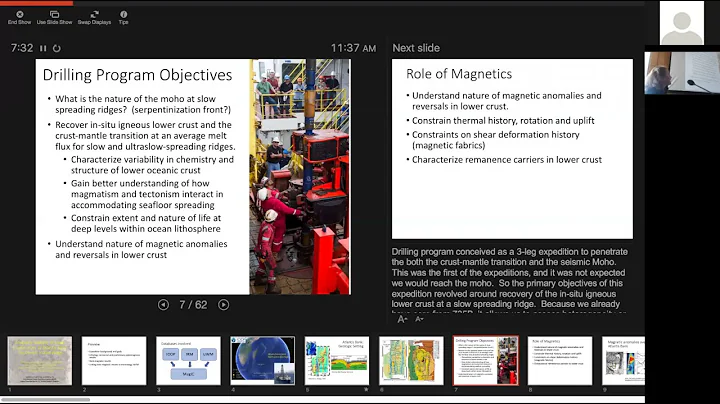Reset the timer with circular arrow
720x404 pixels.
[x=56, y=48]
